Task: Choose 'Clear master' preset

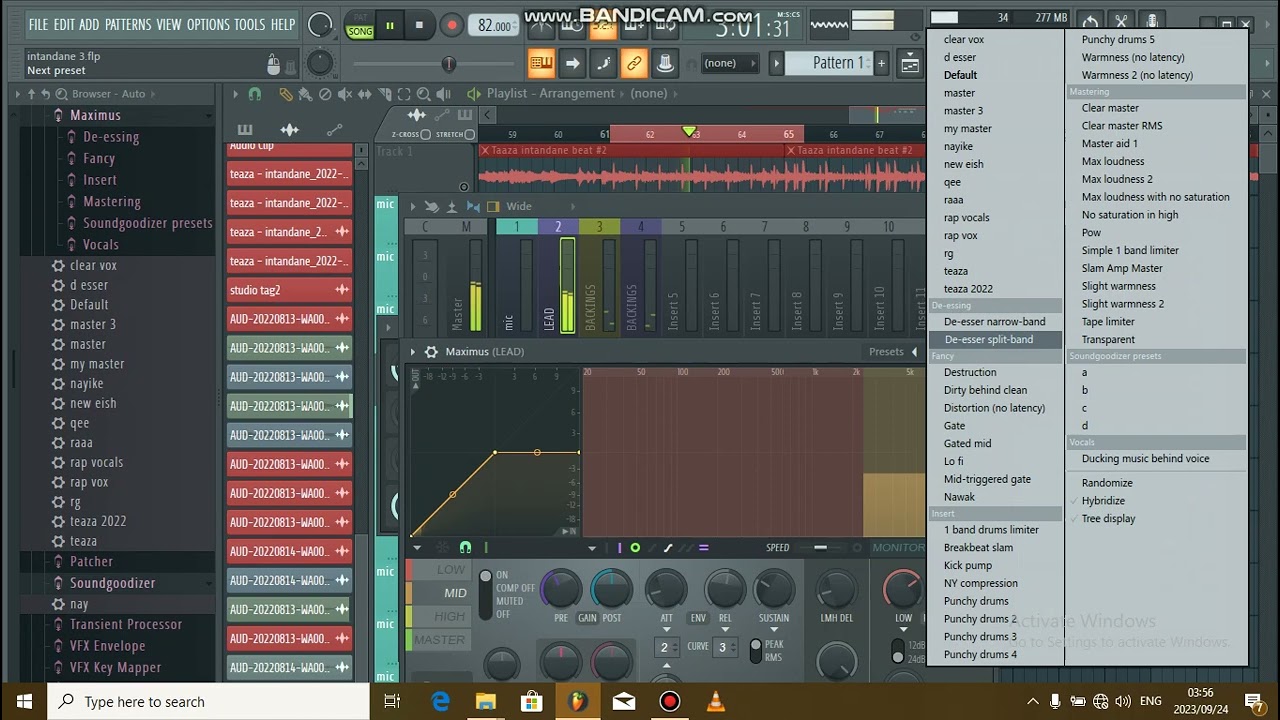Action: pos(1110,108)
